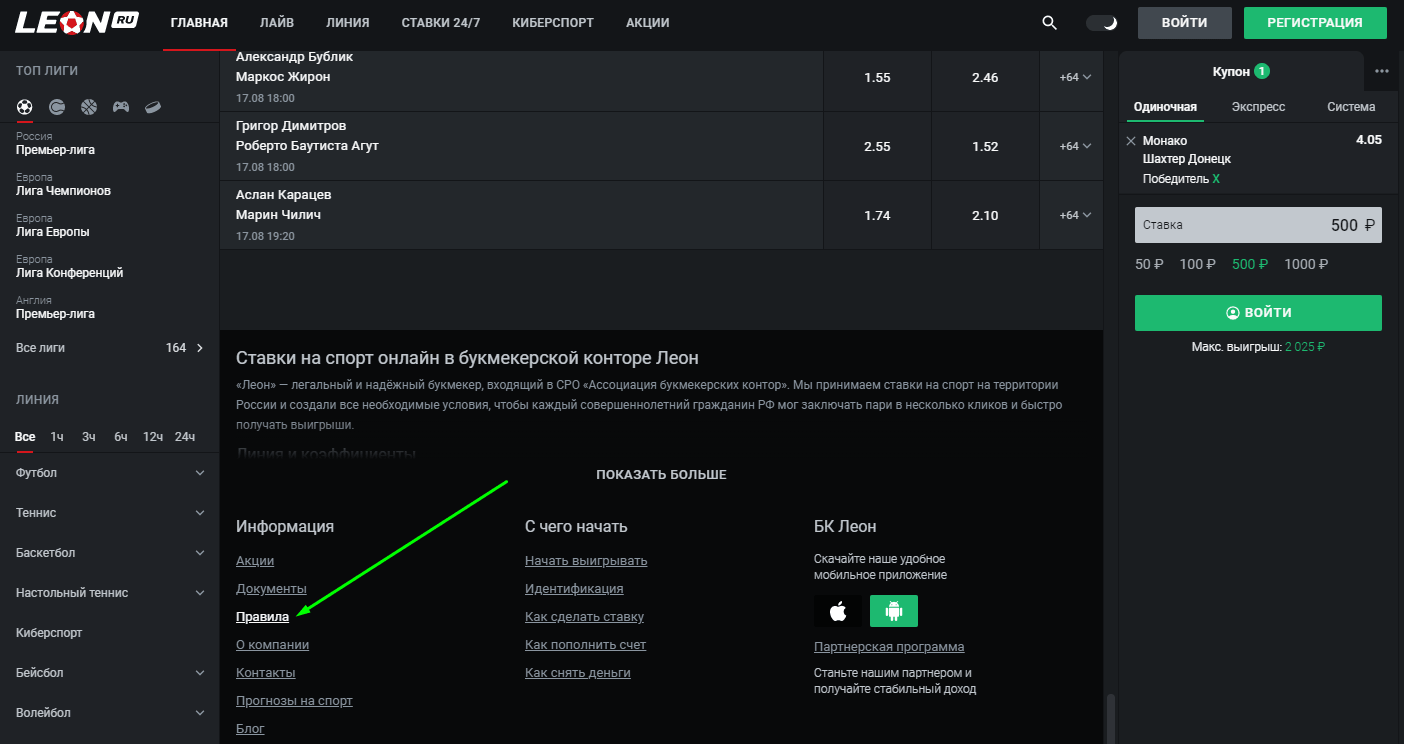The image size is (1404, 744).
Task: Click the Leon.ru logo
Action: [77, 22]
